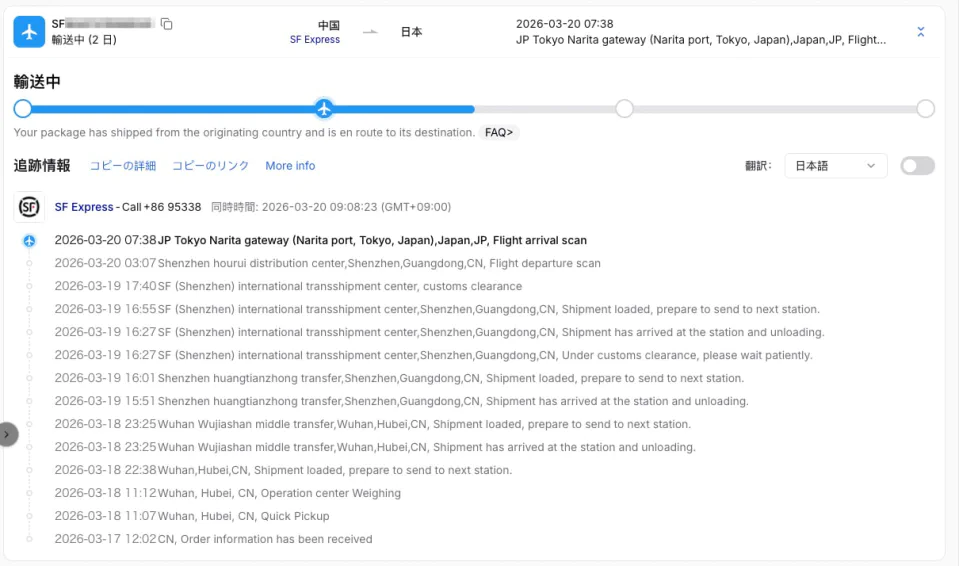Click コピーのリンク to copy link
Image resolution: width=959 pixels, height=566 pixels.
[x=210, y=166]
